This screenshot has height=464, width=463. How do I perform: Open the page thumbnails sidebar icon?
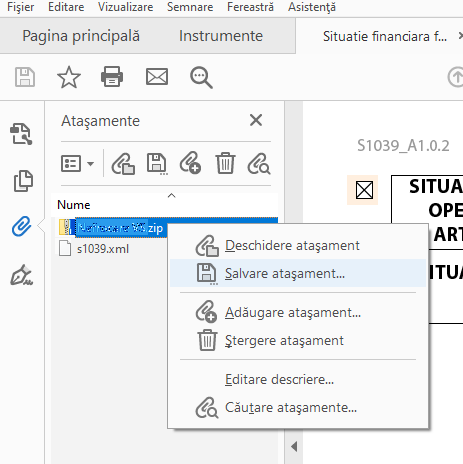(x=23, y=181)
